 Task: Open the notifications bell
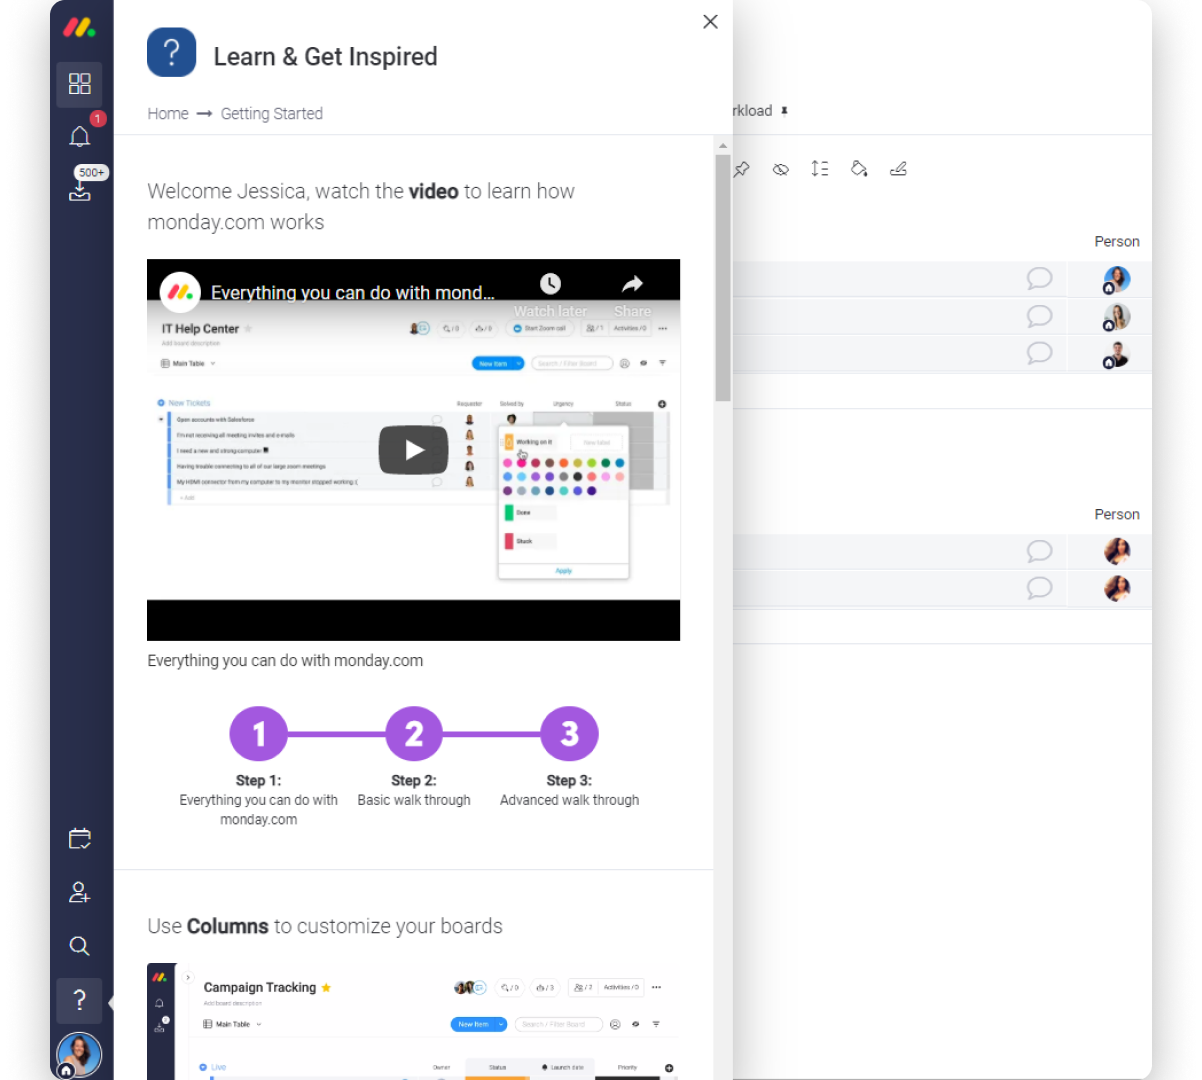click(80, 136)
